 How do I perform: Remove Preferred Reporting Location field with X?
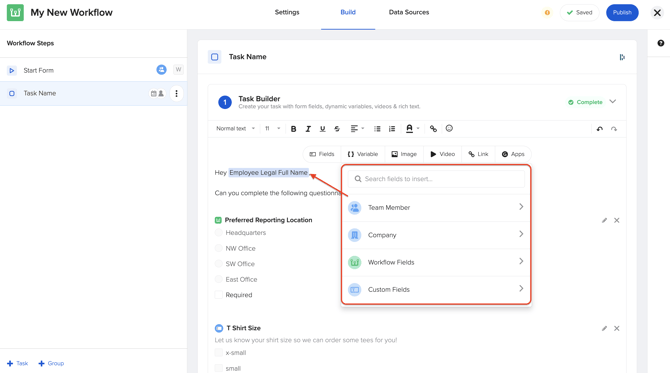pos(617,220)
